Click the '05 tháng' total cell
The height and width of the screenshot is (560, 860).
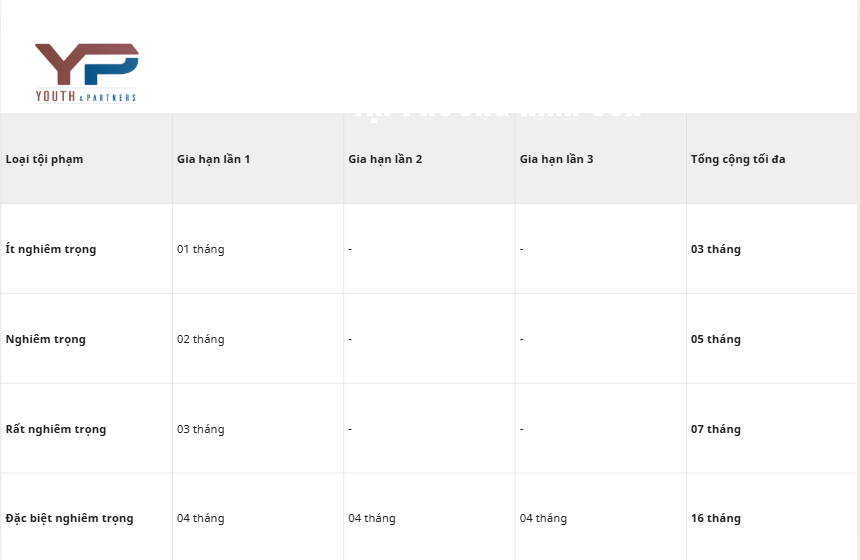pos(716,339)
